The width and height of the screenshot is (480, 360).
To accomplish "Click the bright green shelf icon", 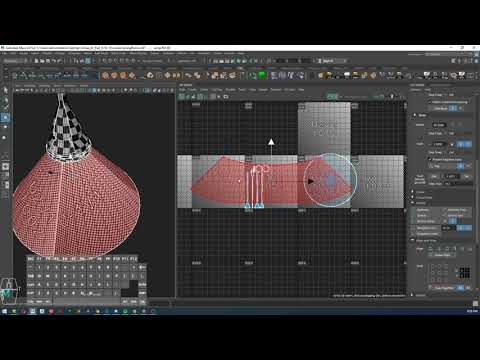I will pyautogui.click(x=262, y=75).
